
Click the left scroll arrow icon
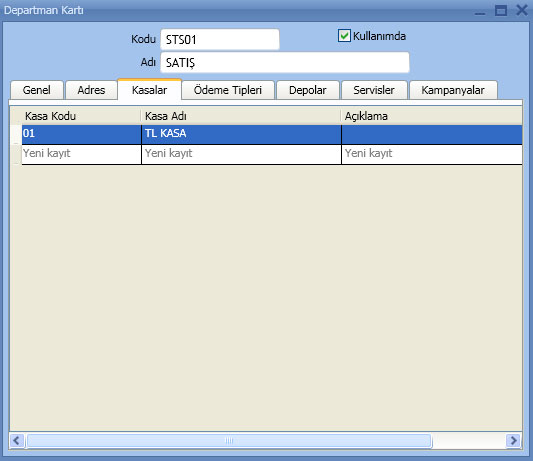click(x=17, y=441)
